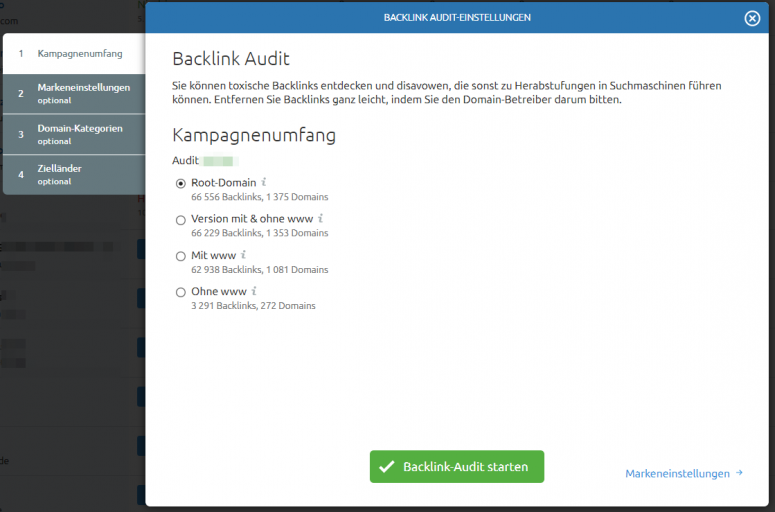Click info icon next to Root-Domain
This screenshot has height=512, width=775.
pyautogui.click(x=265, y=183)
